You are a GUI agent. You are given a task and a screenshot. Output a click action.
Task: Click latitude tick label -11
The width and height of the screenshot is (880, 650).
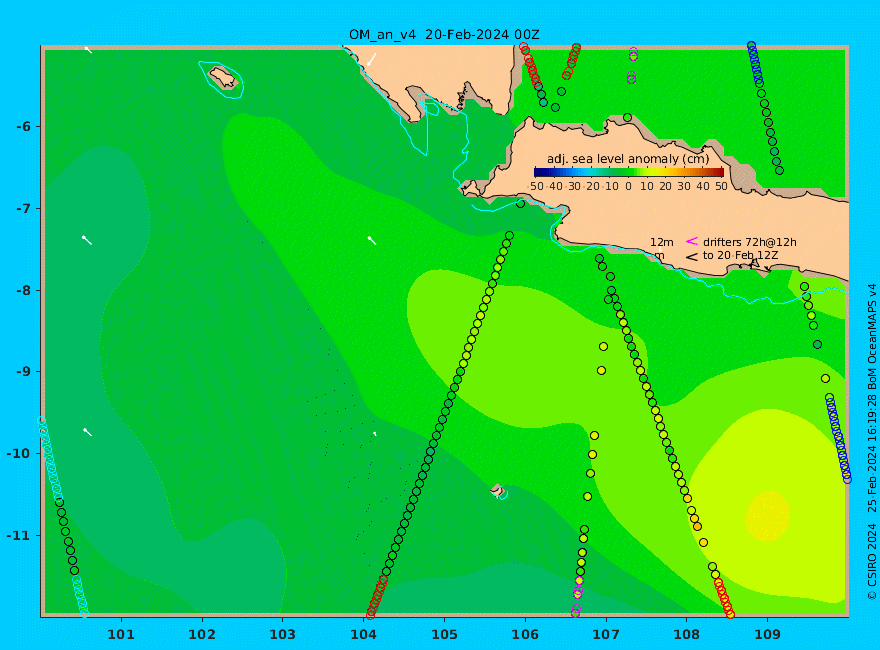20,535
